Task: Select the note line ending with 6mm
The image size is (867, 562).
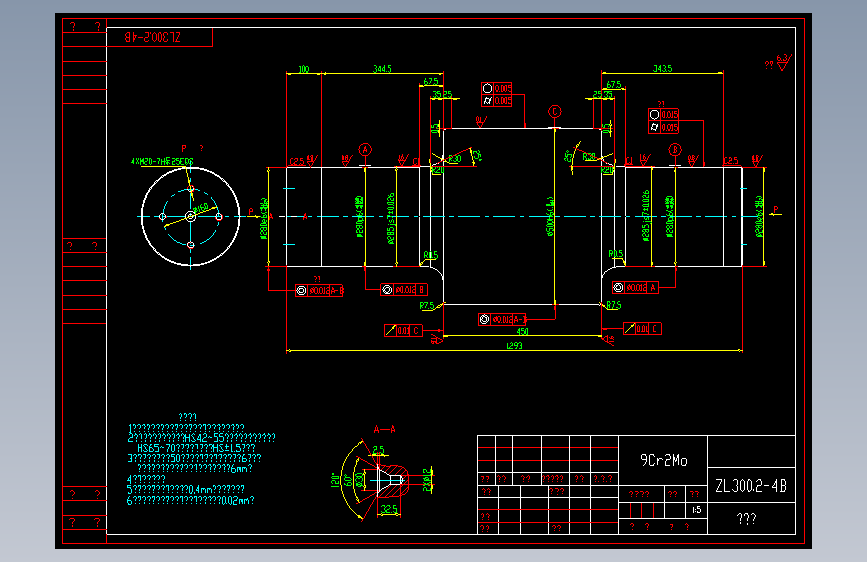Action: pos(195,468)
